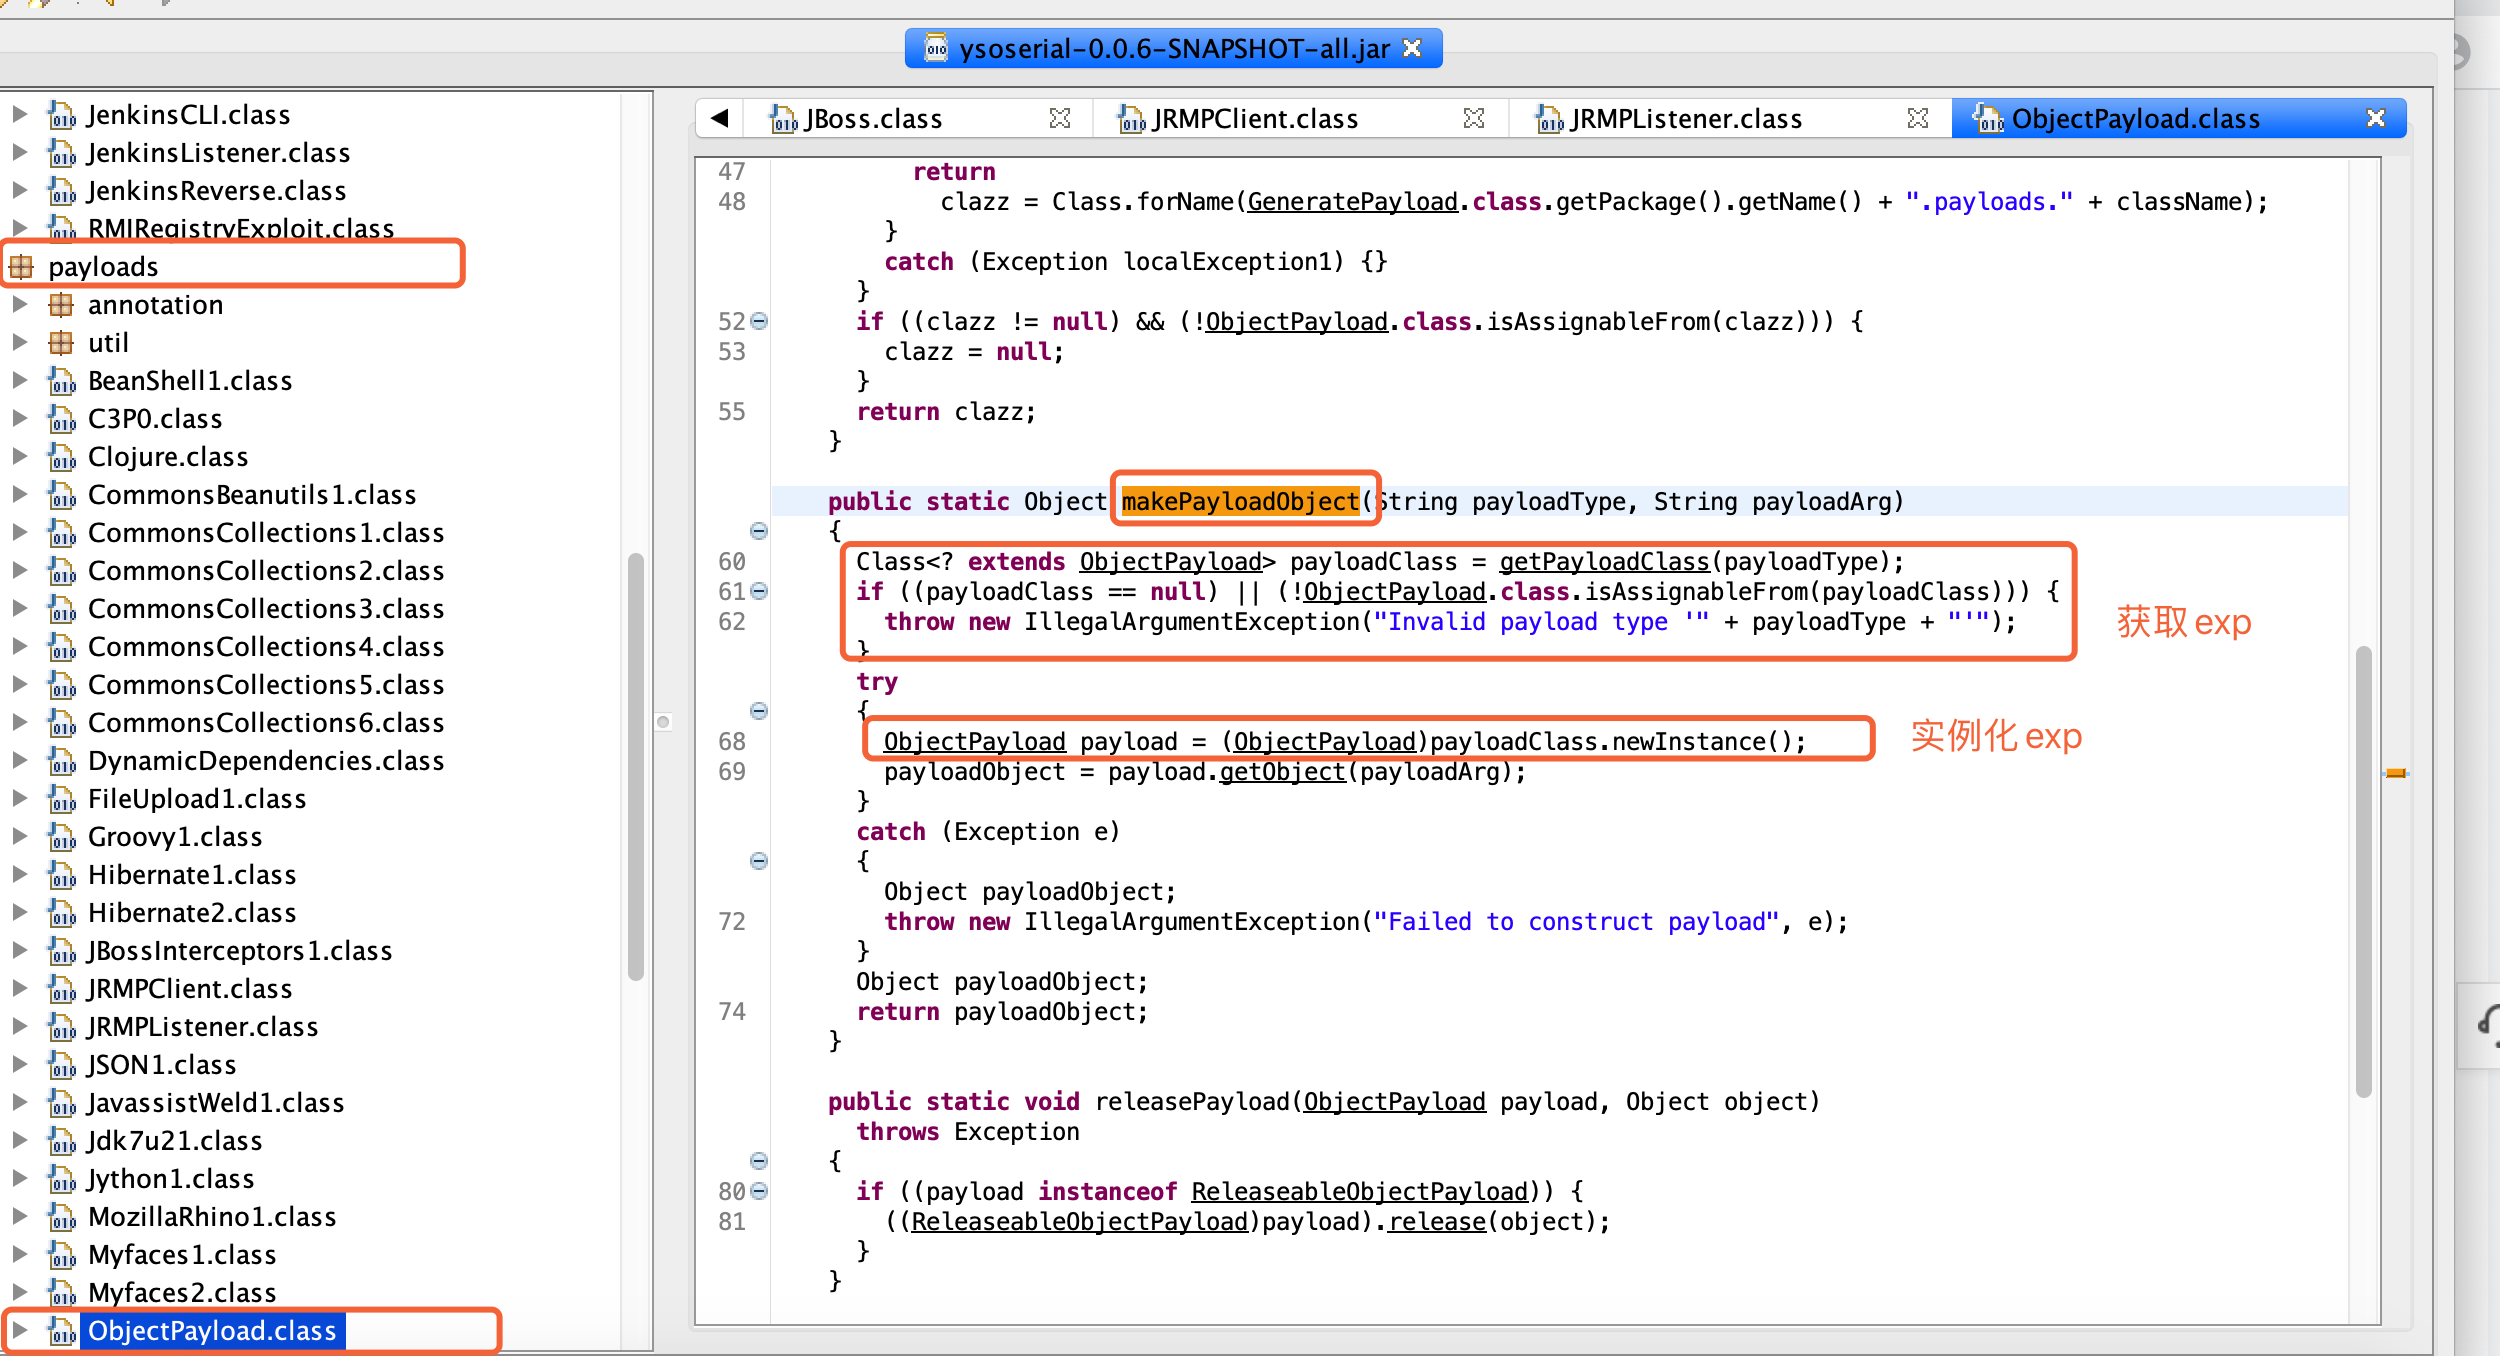Click the annotation package icon
Screen dimensions: 2500x1356
tap(61, 304)
